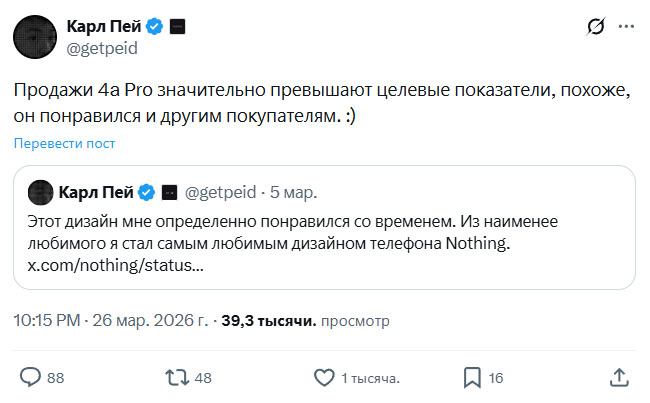The width and height of the screenshot is (650, 403).
Task: Repost this tweet via retweet icon
Action: tap(176, 378)
